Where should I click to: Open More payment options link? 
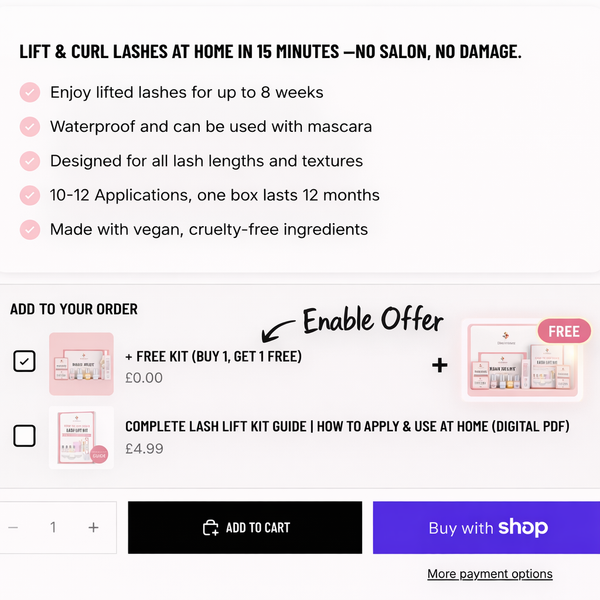489,574
